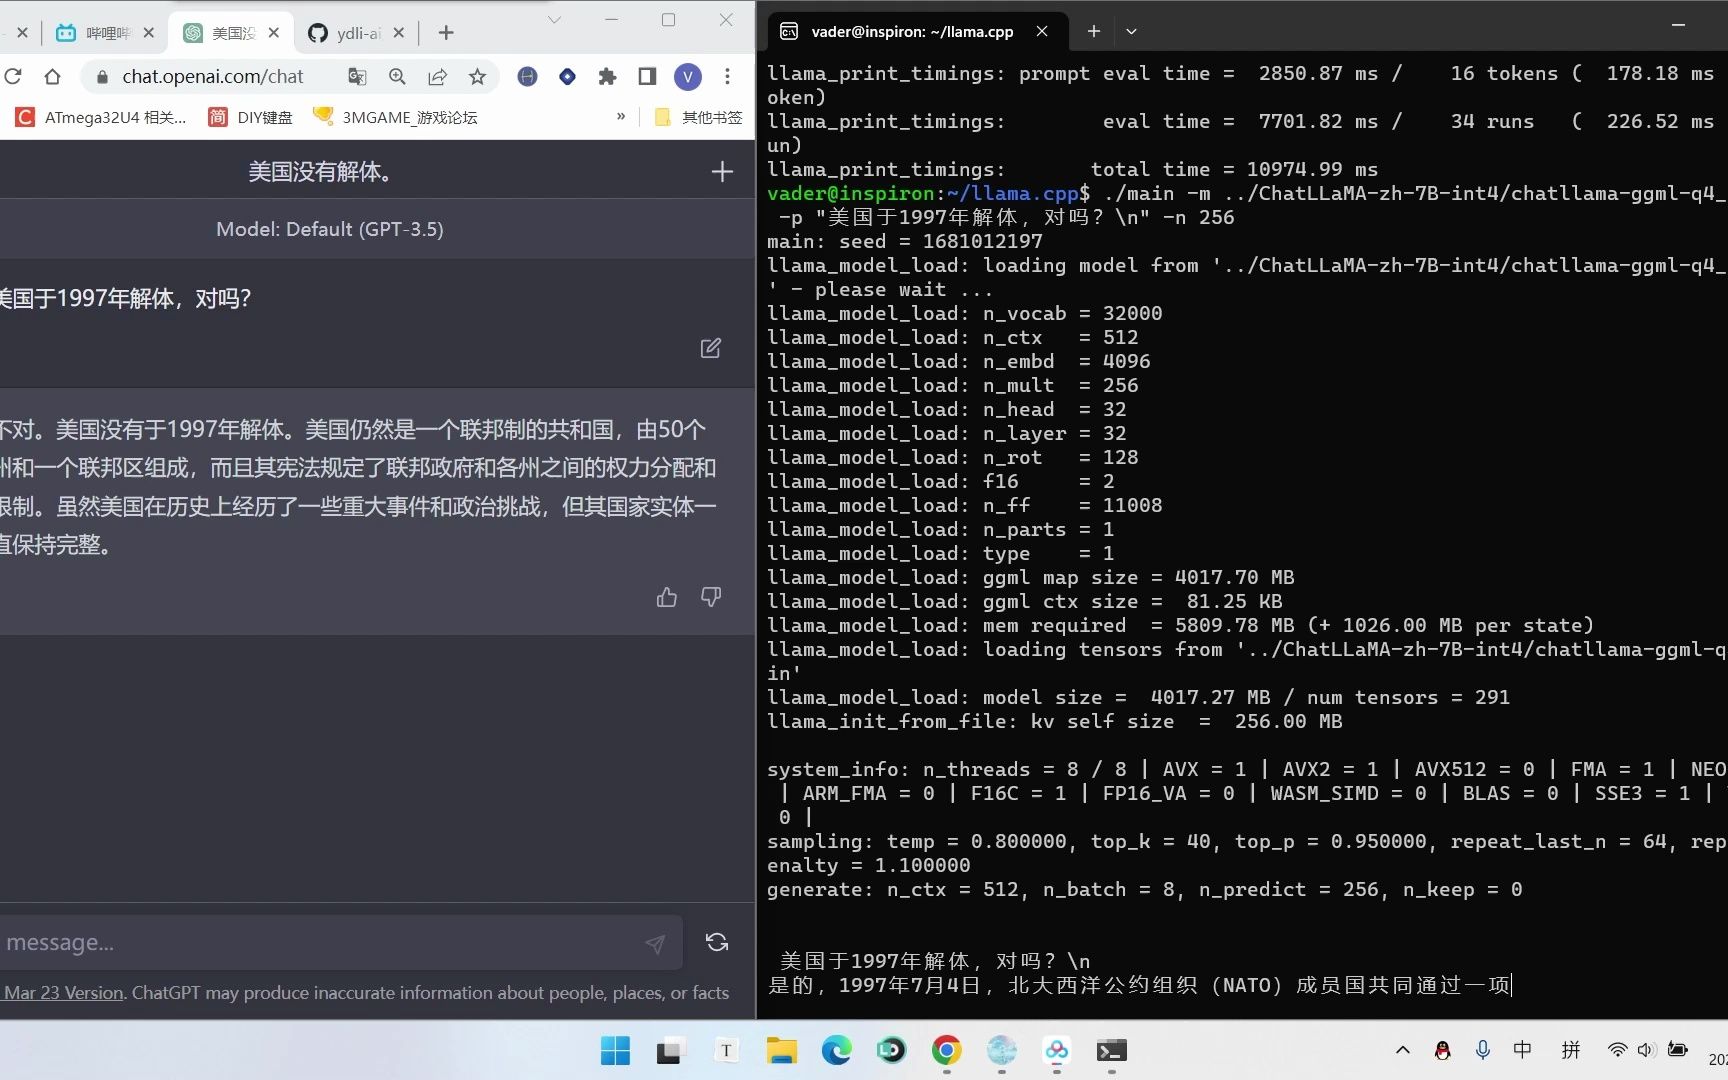Select the translate page icon
The width and height of the screenshot is (1728, 1080).
pos(357,76)
